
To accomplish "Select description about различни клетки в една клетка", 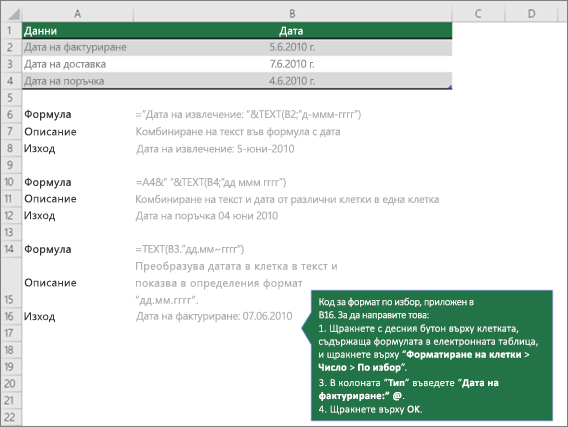I will [287, 199].
